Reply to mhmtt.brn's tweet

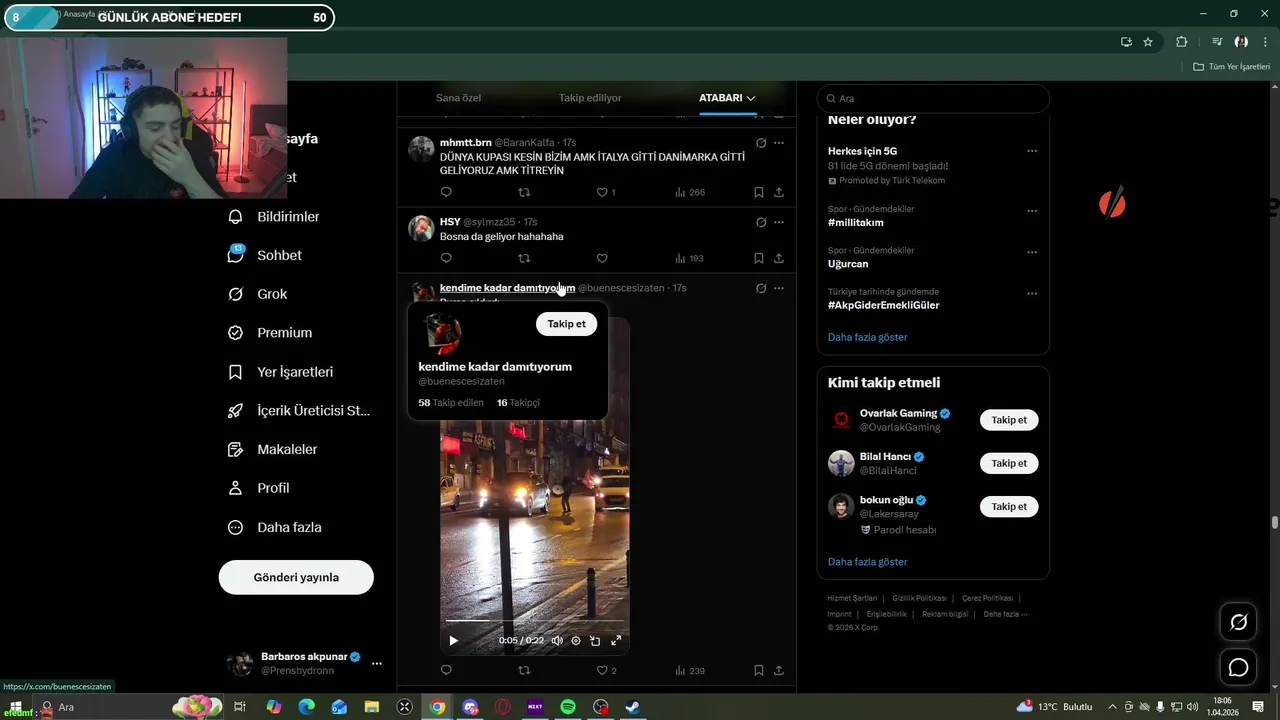coord(446,192)
